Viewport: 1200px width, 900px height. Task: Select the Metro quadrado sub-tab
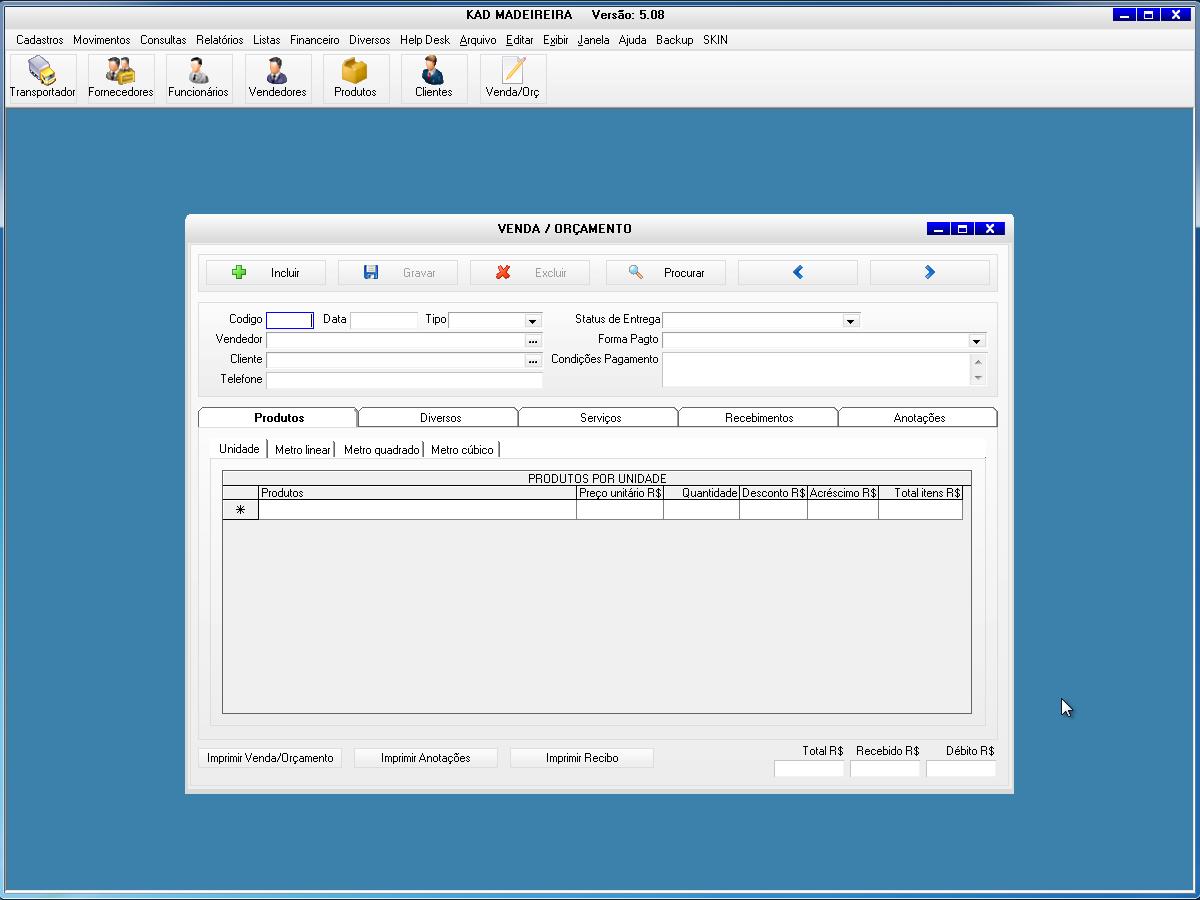[381, 450]
